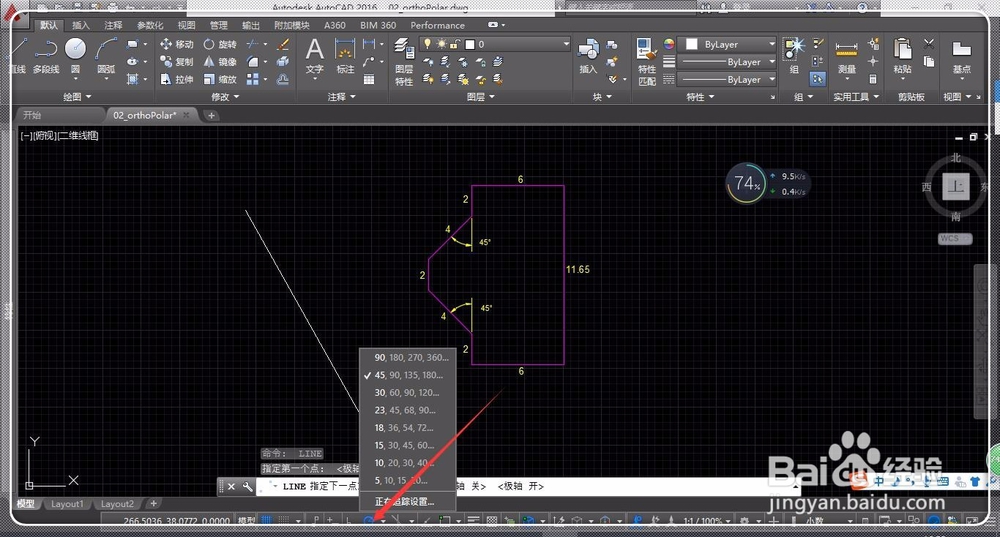Expand the Layers (图层) panel

pyautogui.click(x=480, y=97)
